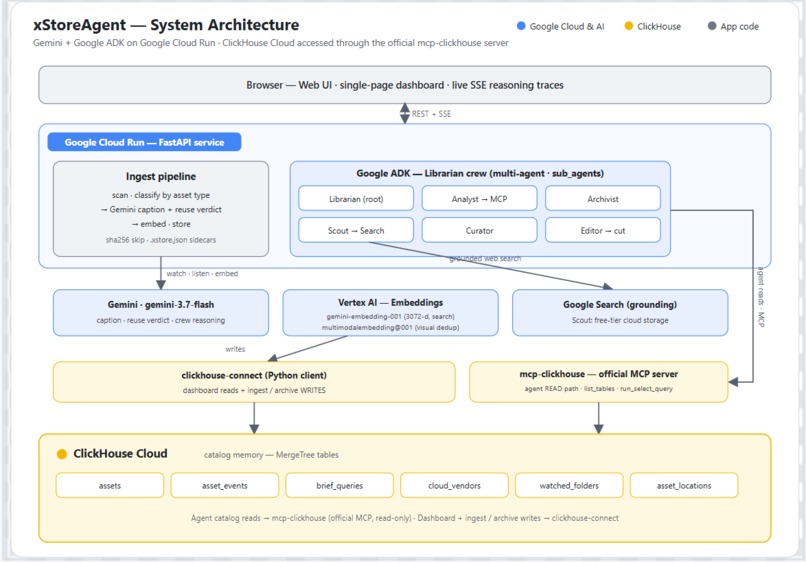Click the assets table box
806x562 pixels.
tap(109, 485)
